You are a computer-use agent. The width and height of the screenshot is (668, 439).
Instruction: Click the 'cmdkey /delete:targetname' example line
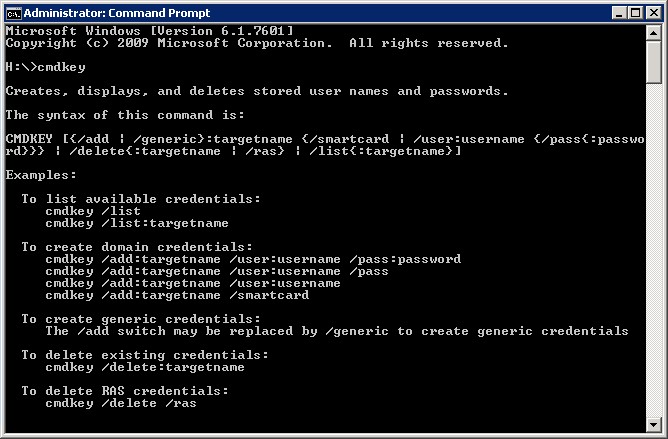pyautogui.click(x=144, y=367)
